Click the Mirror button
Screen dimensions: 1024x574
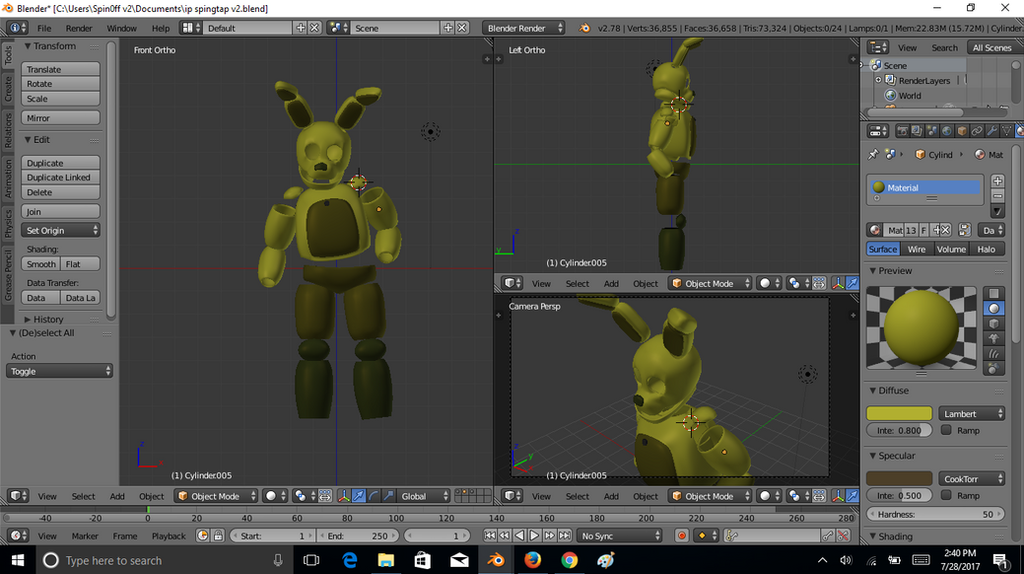coord(60,118)
